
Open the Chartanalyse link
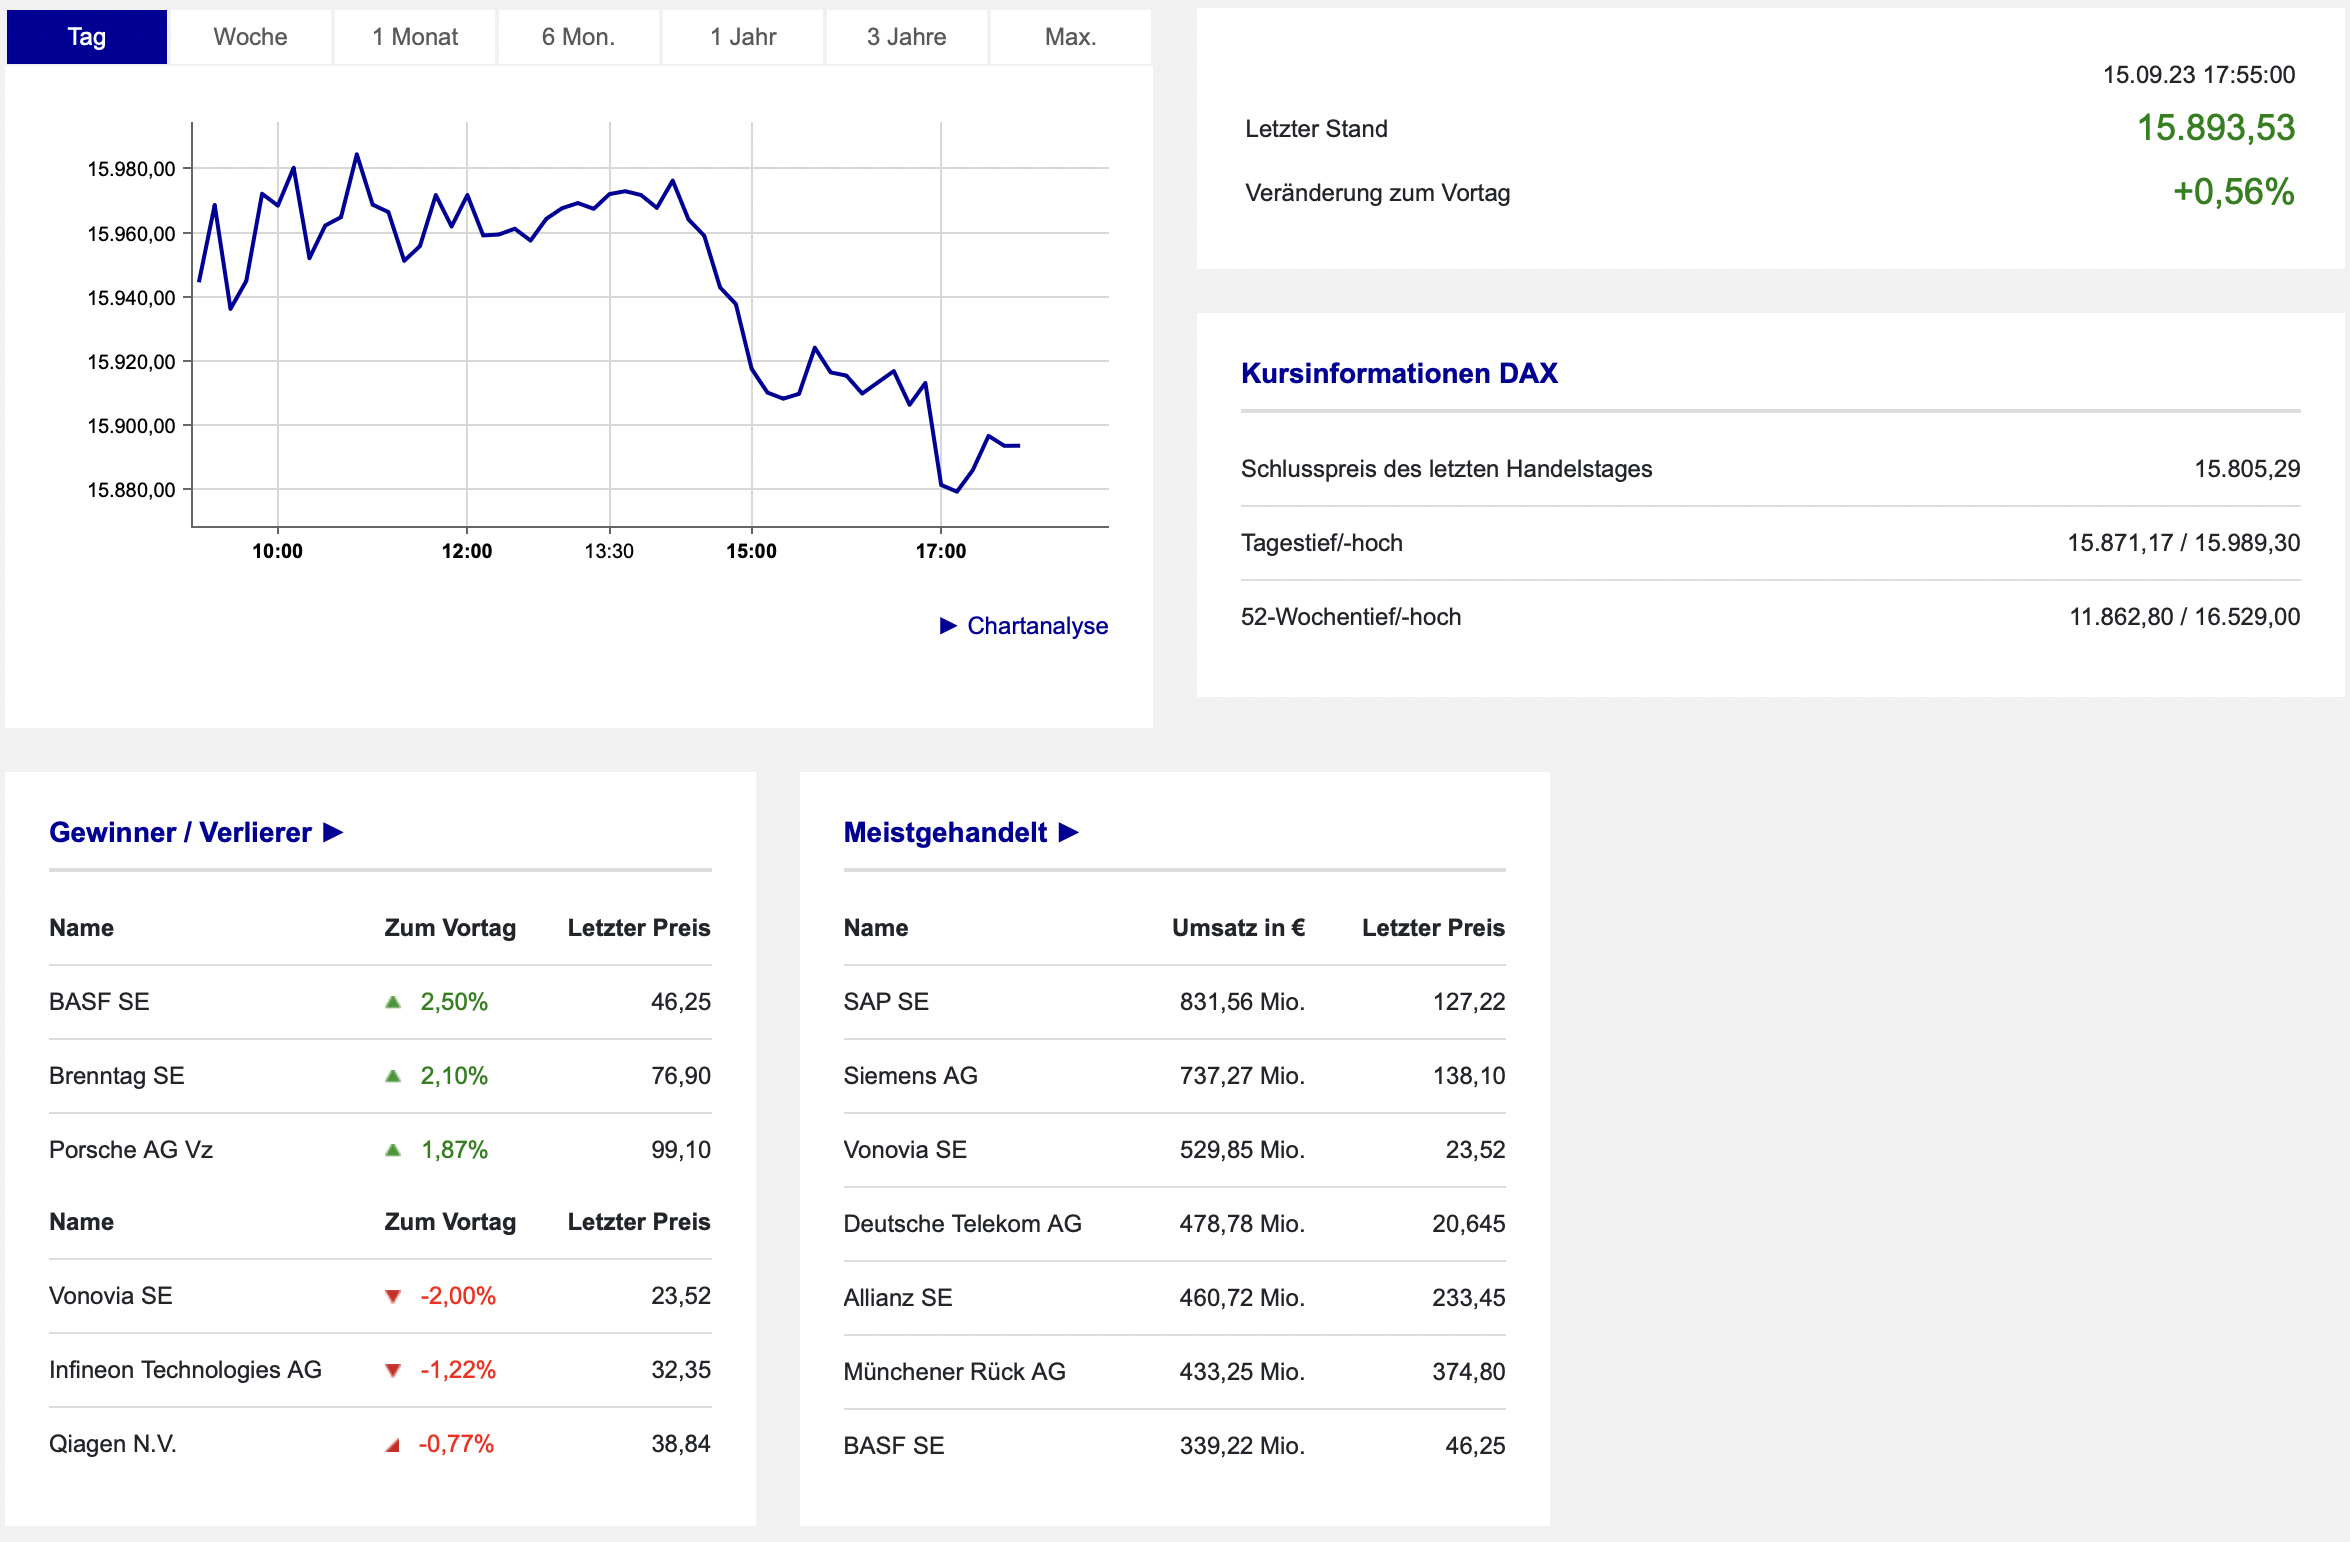tap(1037, 626)
